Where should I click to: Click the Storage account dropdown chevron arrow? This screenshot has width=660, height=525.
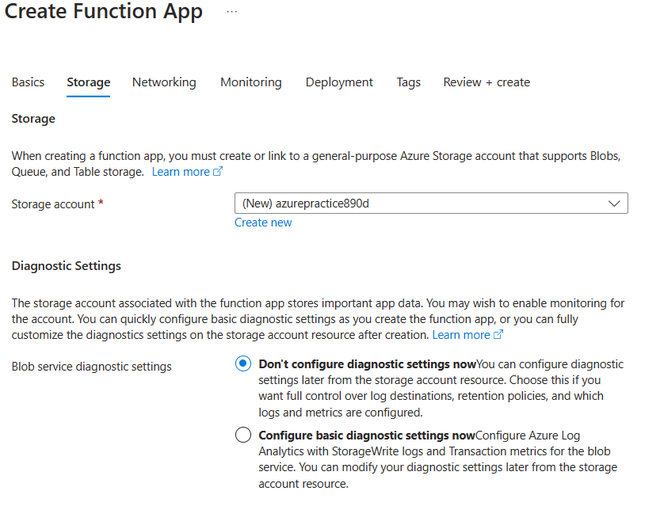click(x=614, y=203)
